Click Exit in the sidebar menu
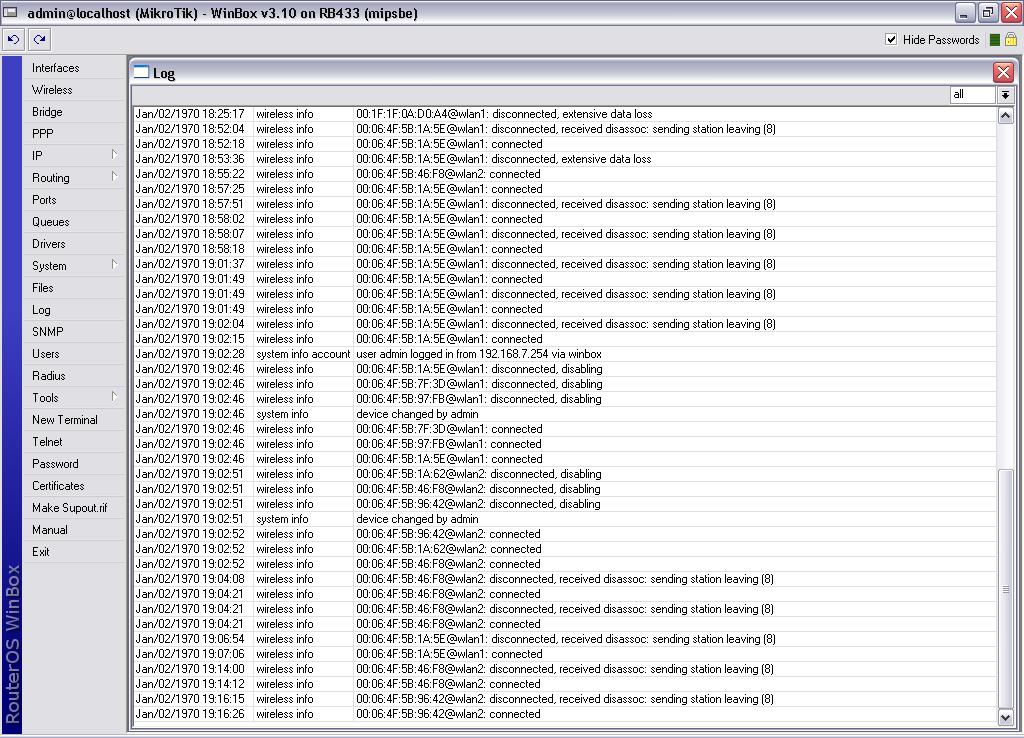The width and height of the screenshot is (1024, 738). 74,552
